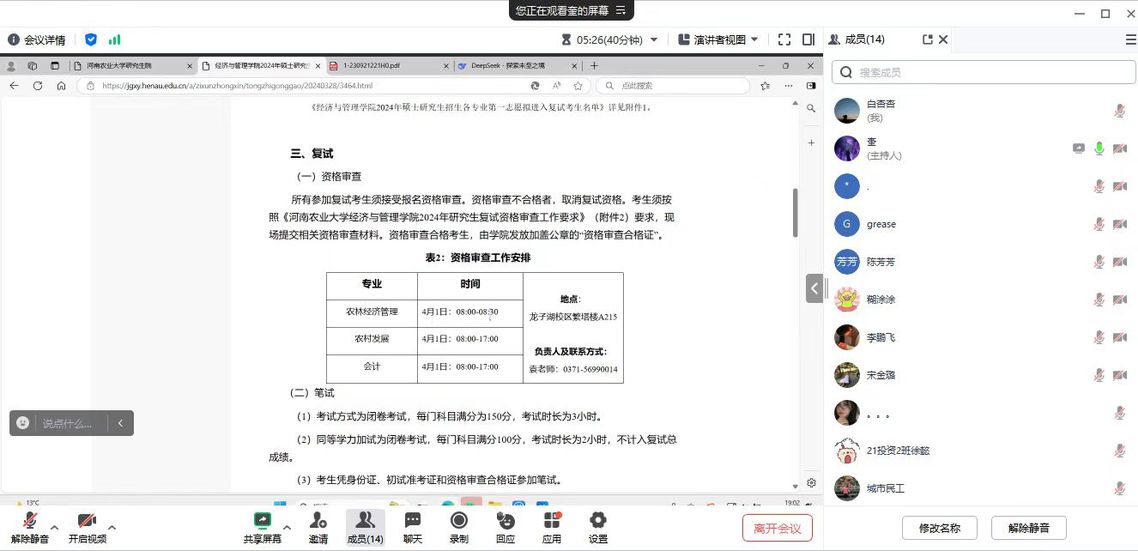Toggle recording with the 录制 button
Image resolution: width=1138 pixels, height=551 pixels.
pyautogui.click(x=459, y=527)
